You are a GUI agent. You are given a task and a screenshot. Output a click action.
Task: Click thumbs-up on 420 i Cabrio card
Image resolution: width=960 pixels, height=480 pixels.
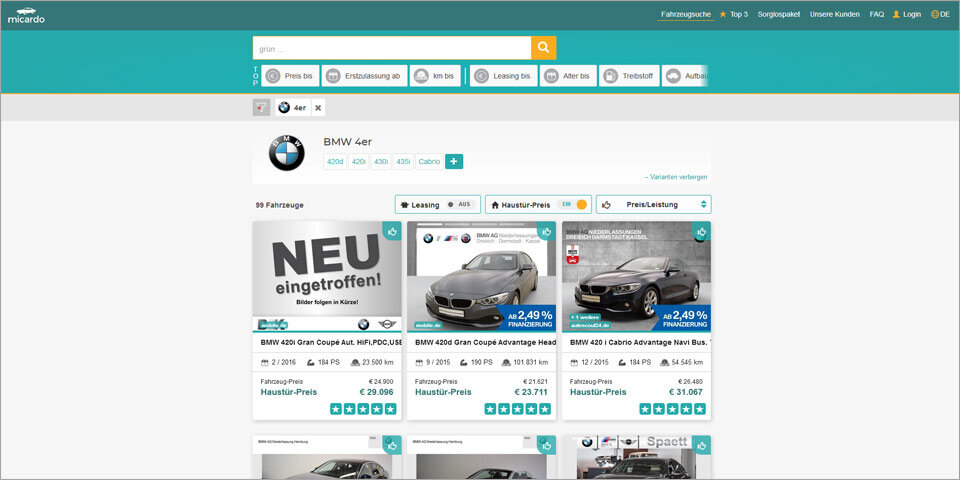coord(702,231)
